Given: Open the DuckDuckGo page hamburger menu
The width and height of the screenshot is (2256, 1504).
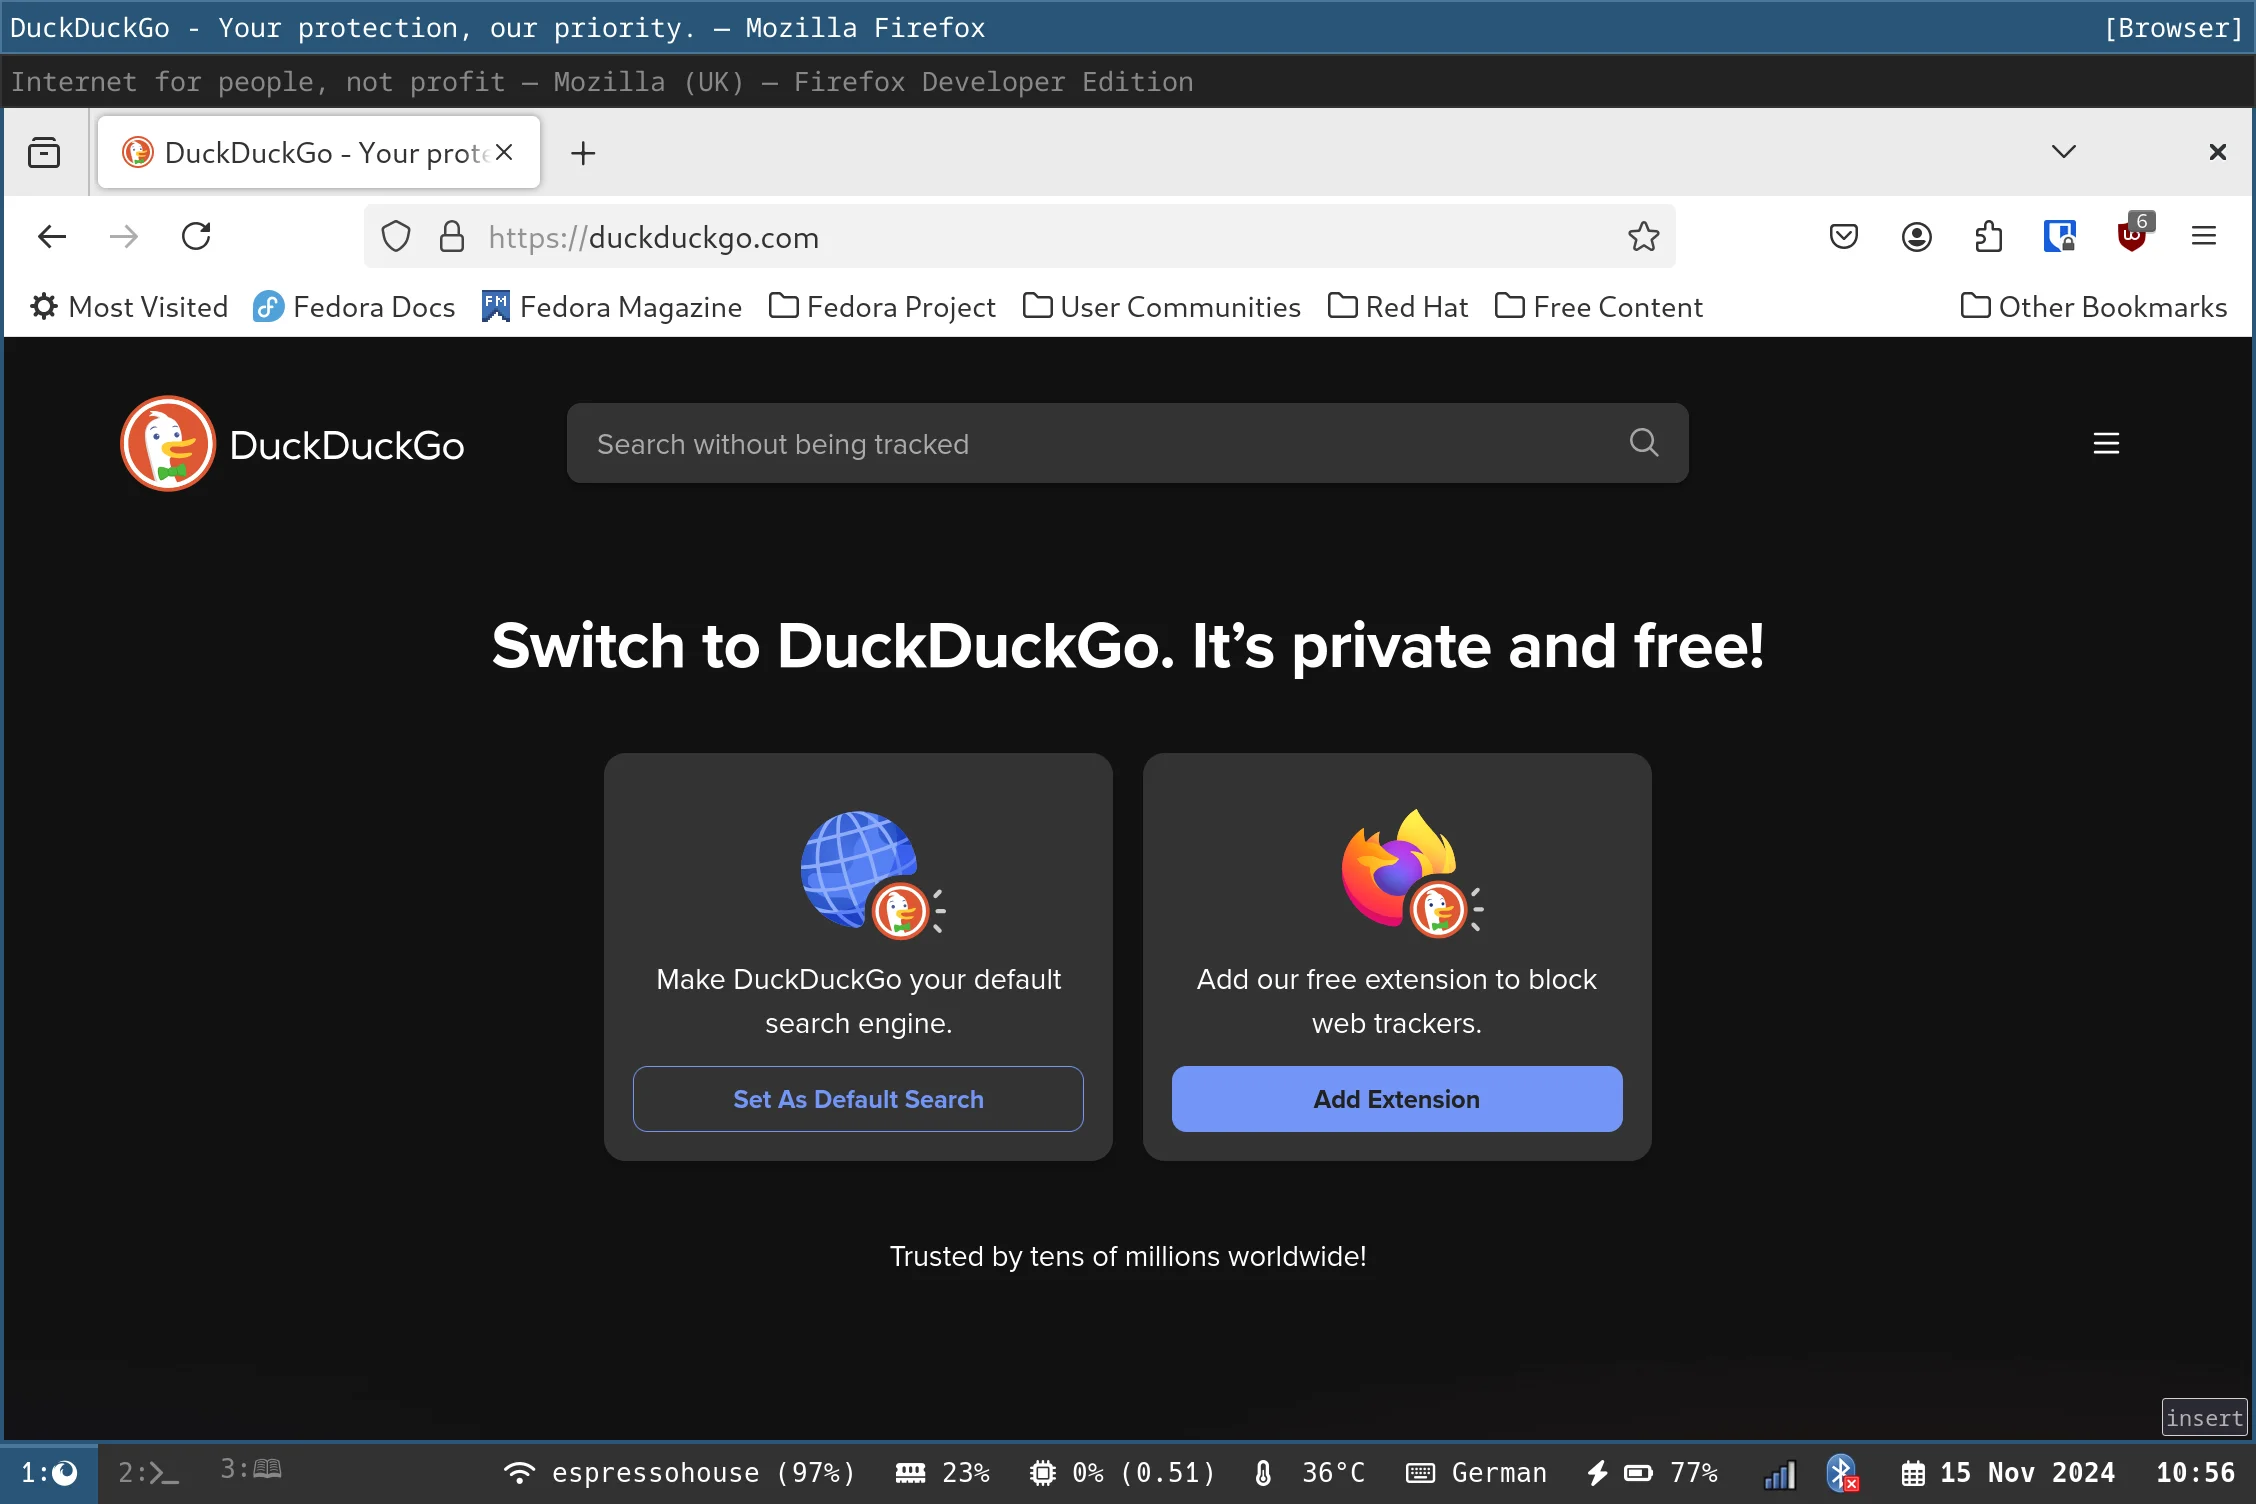Looking at the screenshot, I should pyautogui.click(x=2107, y=444).
